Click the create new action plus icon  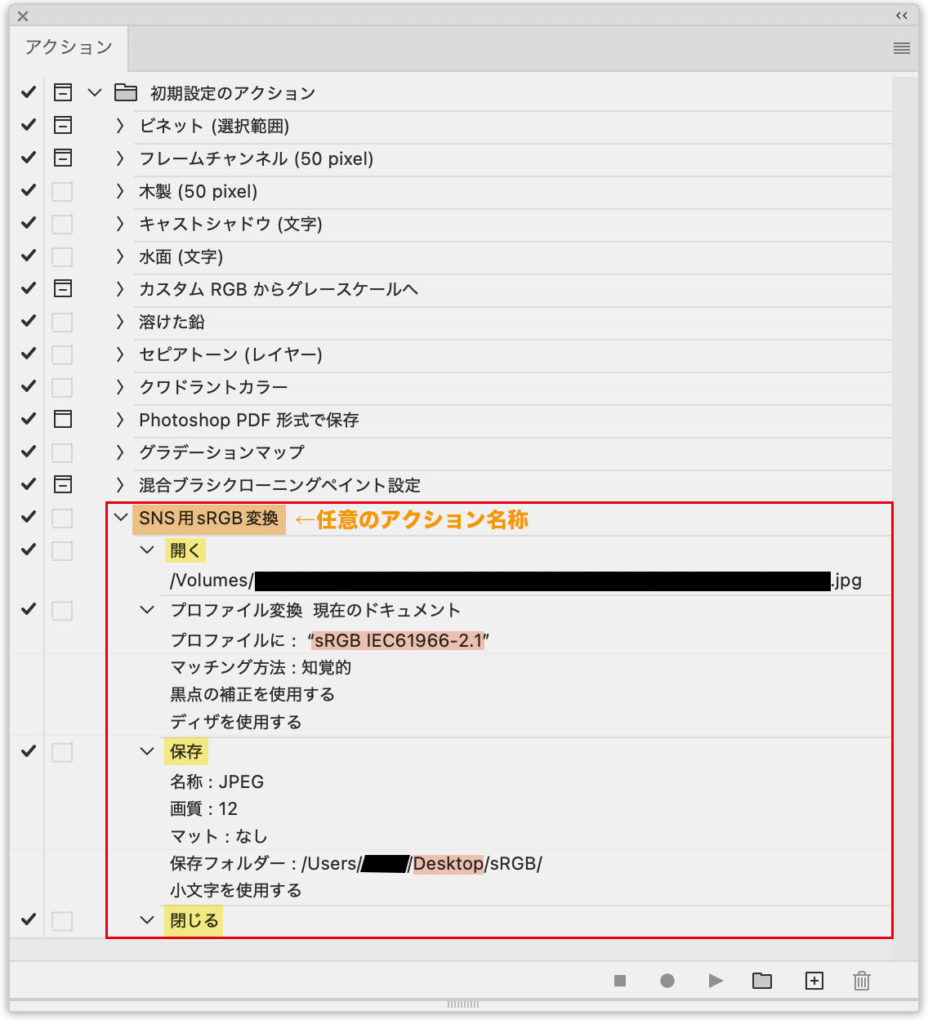tap(814, 981)
